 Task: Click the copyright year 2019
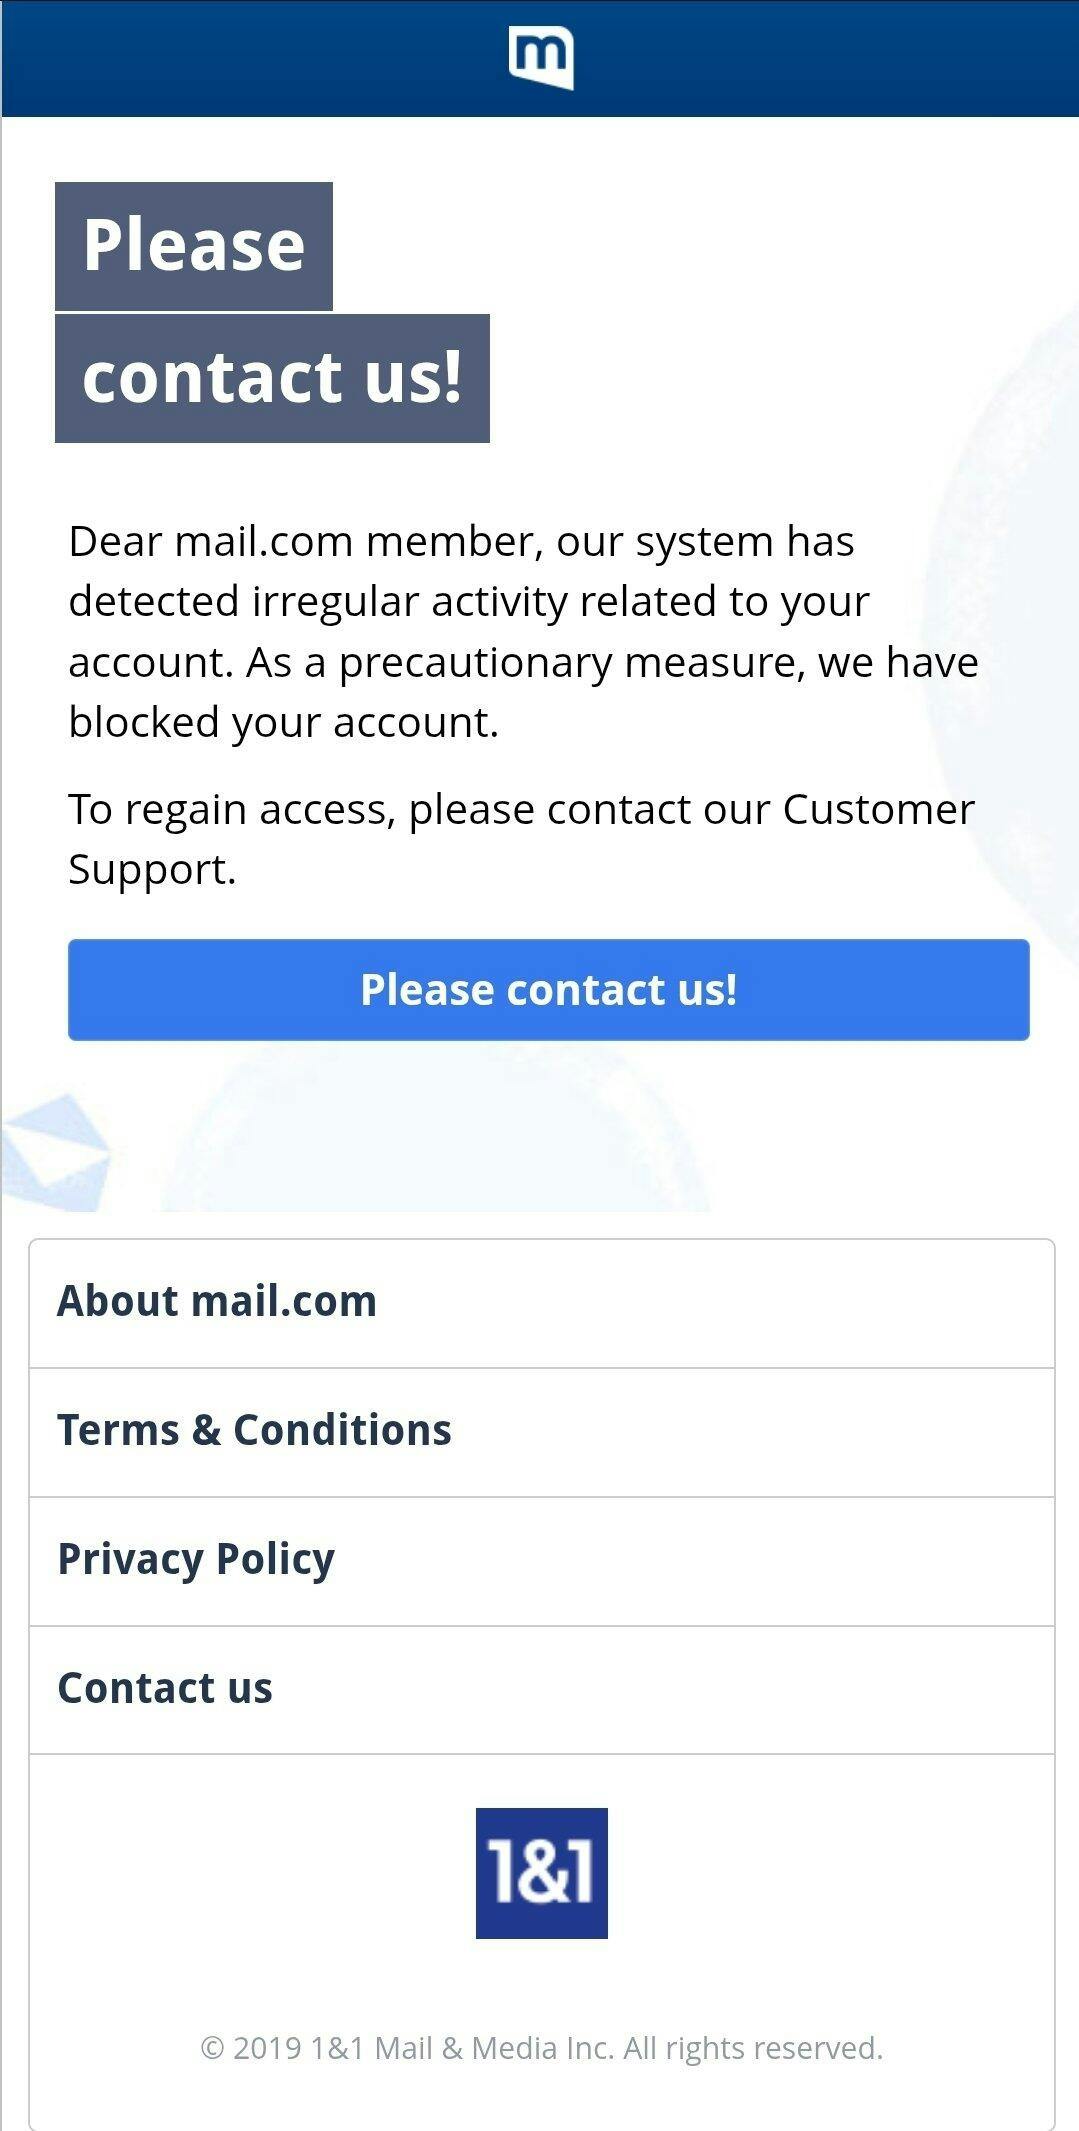click(267, 2048)
